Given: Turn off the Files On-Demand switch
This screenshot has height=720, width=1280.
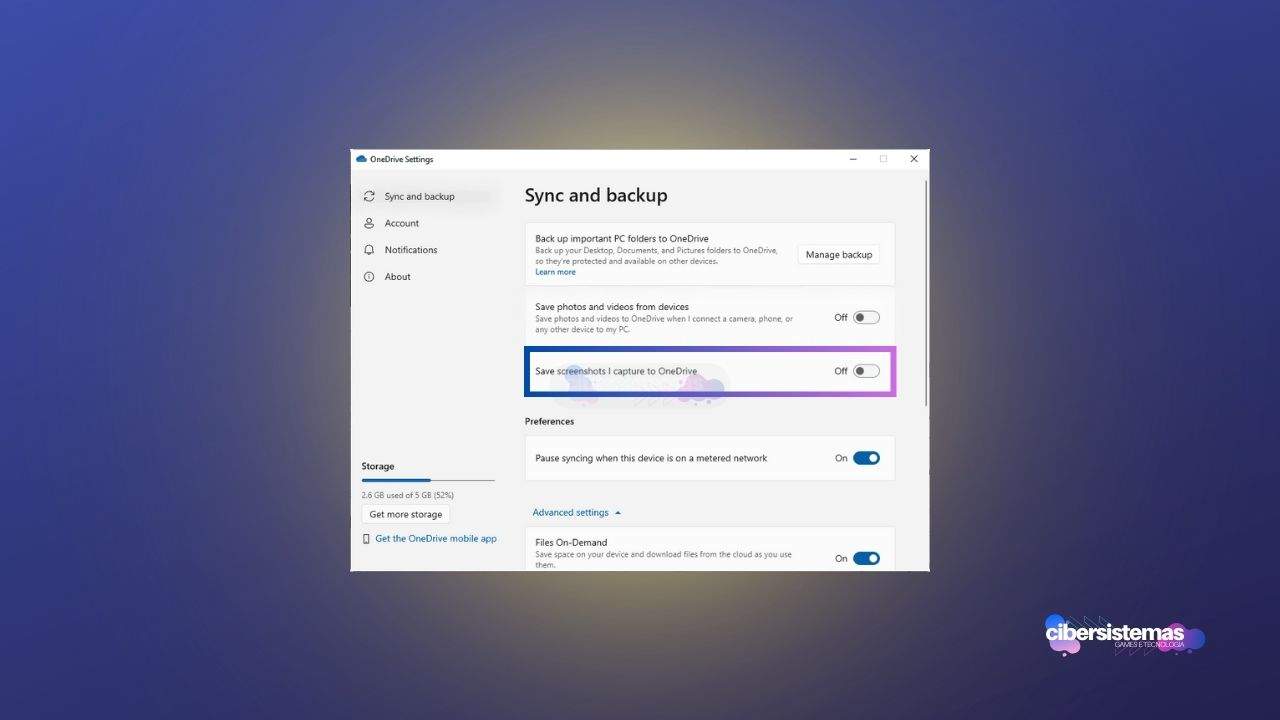Looking at the screenshot, I should tap(866, 558).
